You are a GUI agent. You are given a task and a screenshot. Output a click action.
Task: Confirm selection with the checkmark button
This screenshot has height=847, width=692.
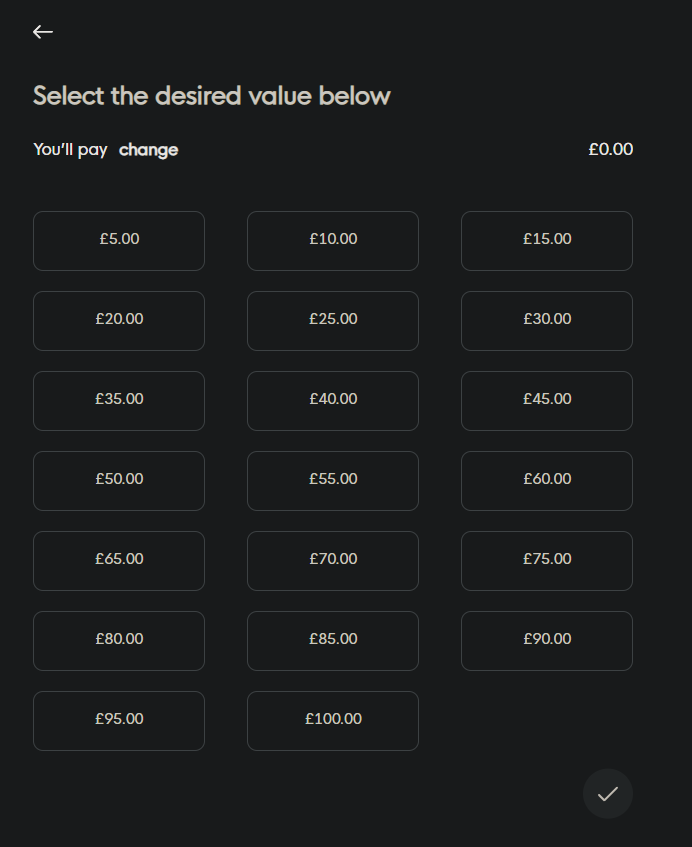[607, 794]
